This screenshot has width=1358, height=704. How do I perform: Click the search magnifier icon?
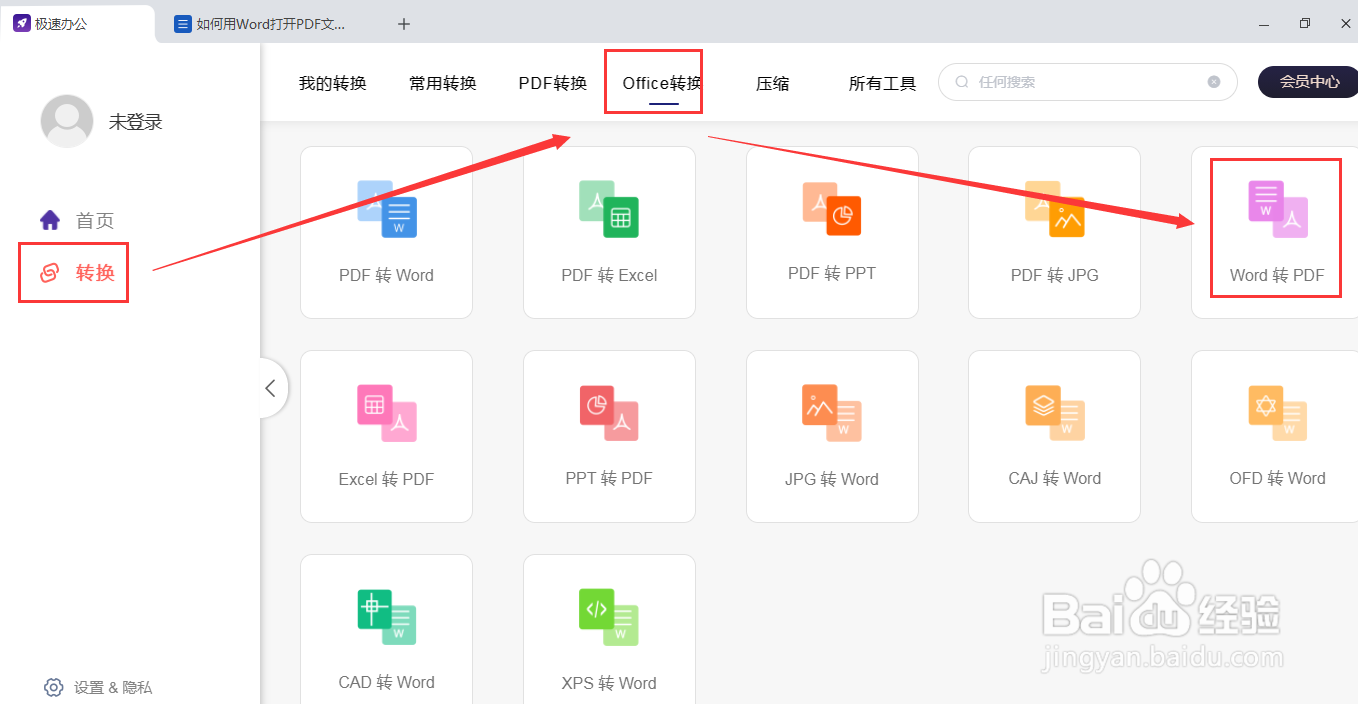(x=963, y=82)
